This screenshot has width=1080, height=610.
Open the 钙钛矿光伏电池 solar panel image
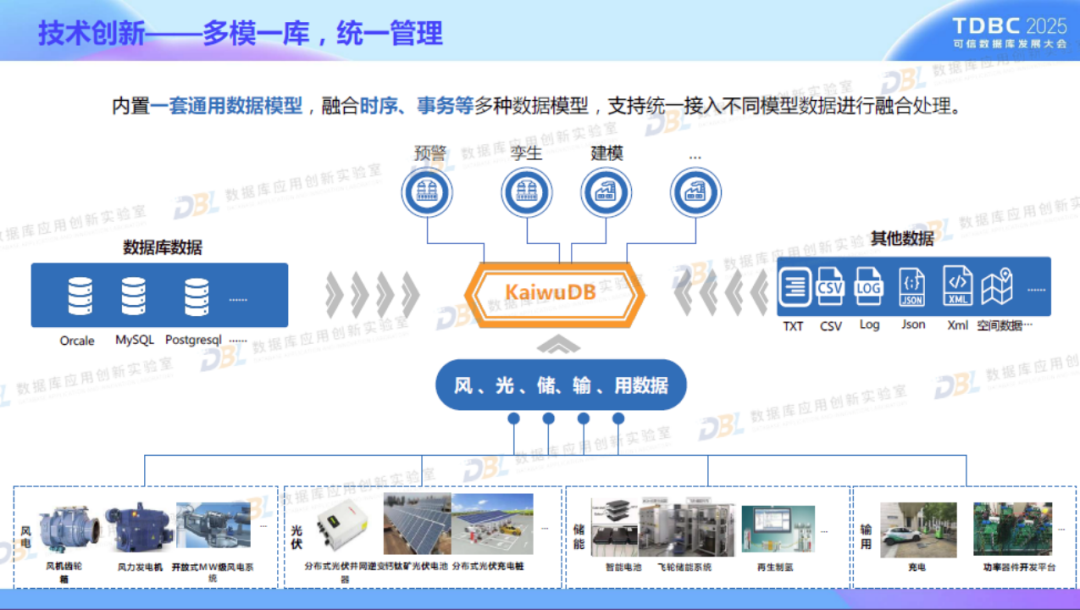coord(417,524)
